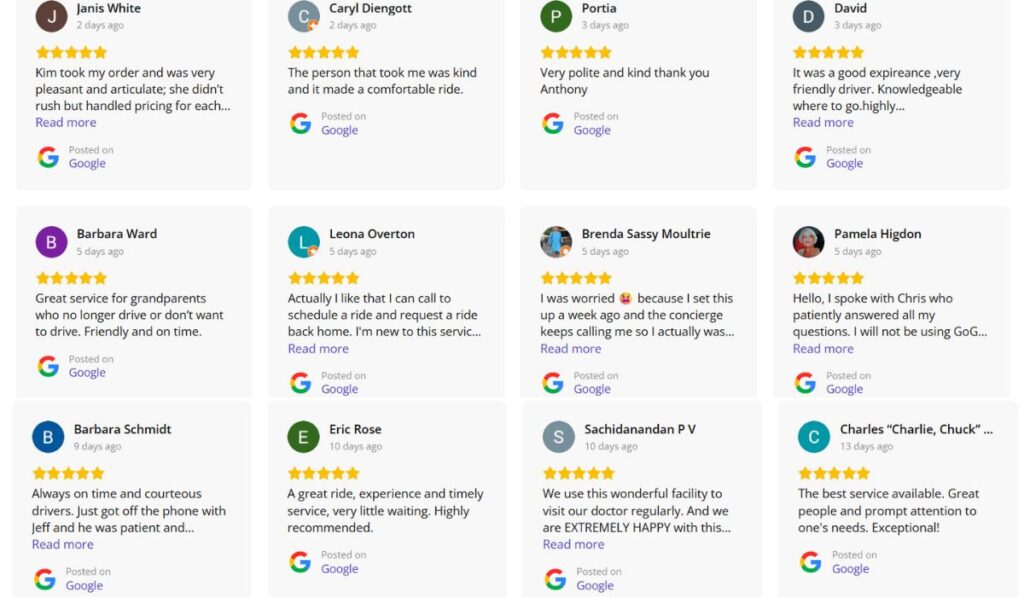Expand David's review using Read more
The height and width of the screenshot is (597, 1024).
point(823,123)
